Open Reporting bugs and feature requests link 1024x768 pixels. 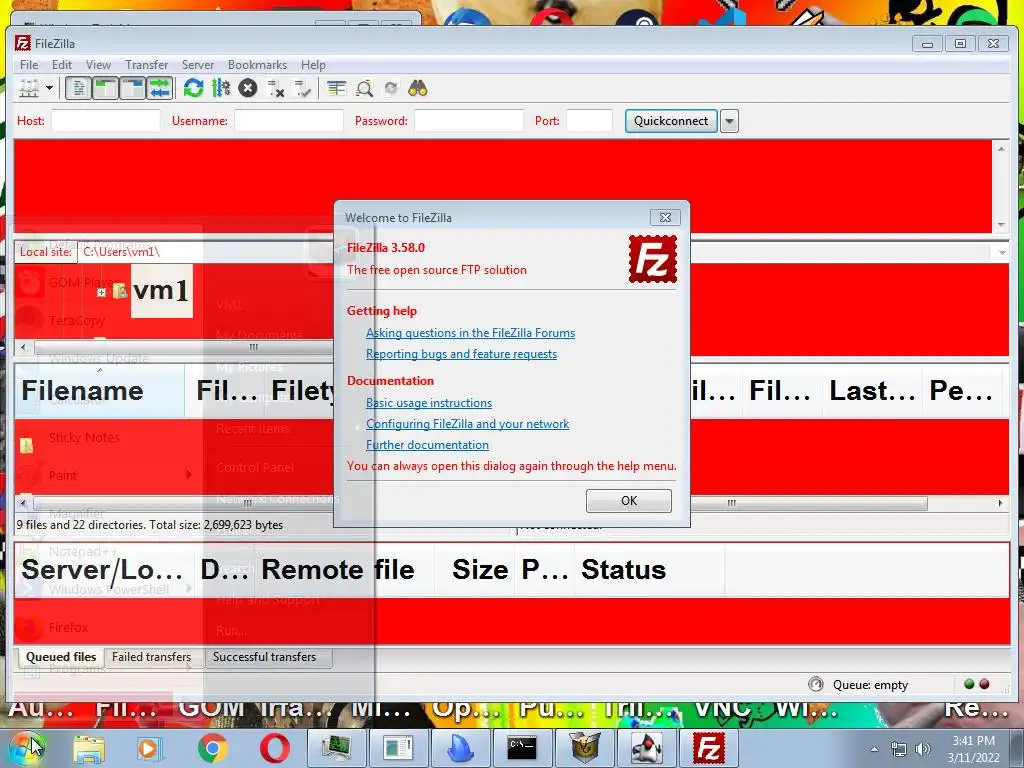pos(461,354)
